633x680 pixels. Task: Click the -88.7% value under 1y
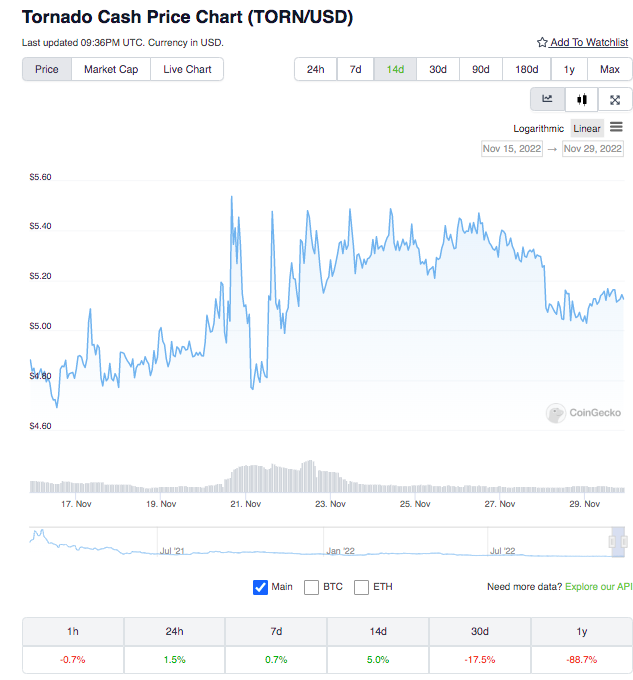(x=581, y=660)
